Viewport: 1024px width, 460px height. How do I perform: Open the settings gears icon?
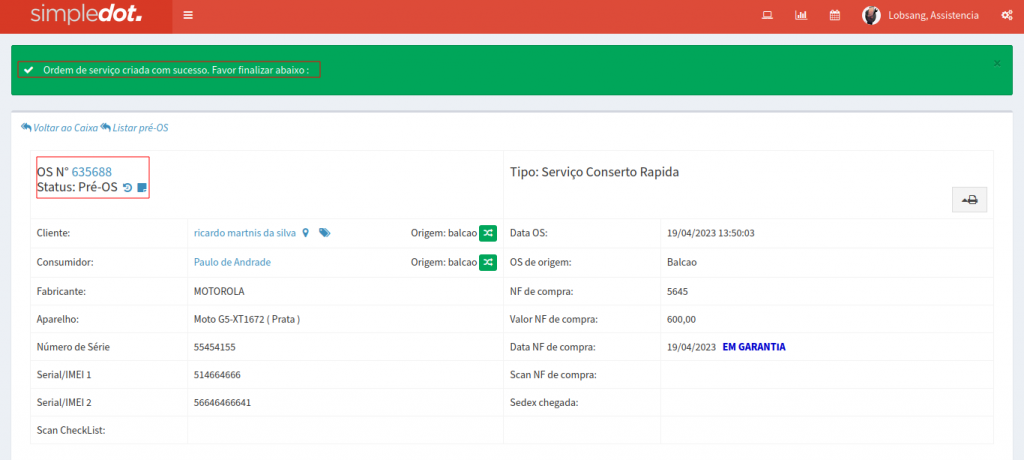1007,16
